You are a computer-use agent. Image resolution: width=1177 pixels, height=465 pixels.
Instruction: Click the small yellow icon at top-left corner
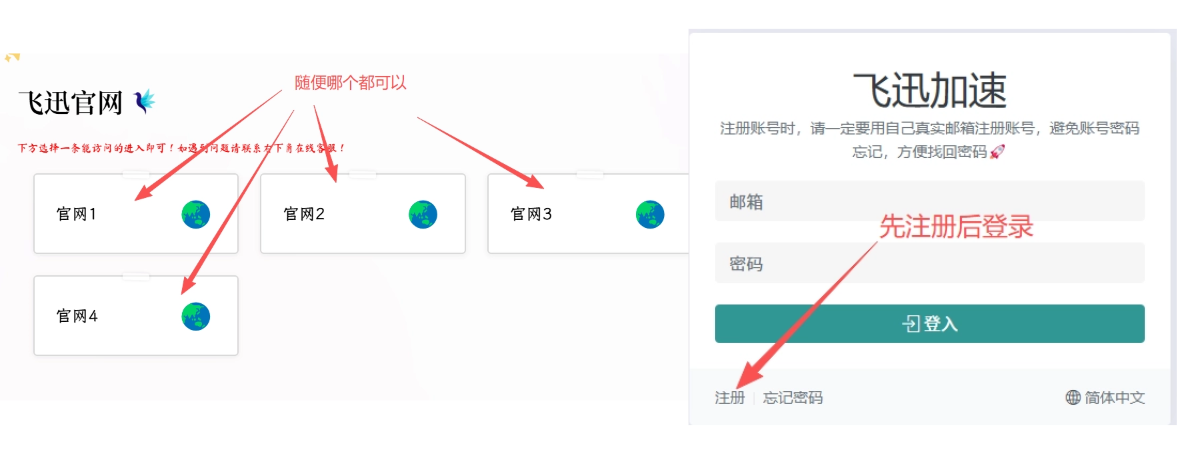(12, 57)
